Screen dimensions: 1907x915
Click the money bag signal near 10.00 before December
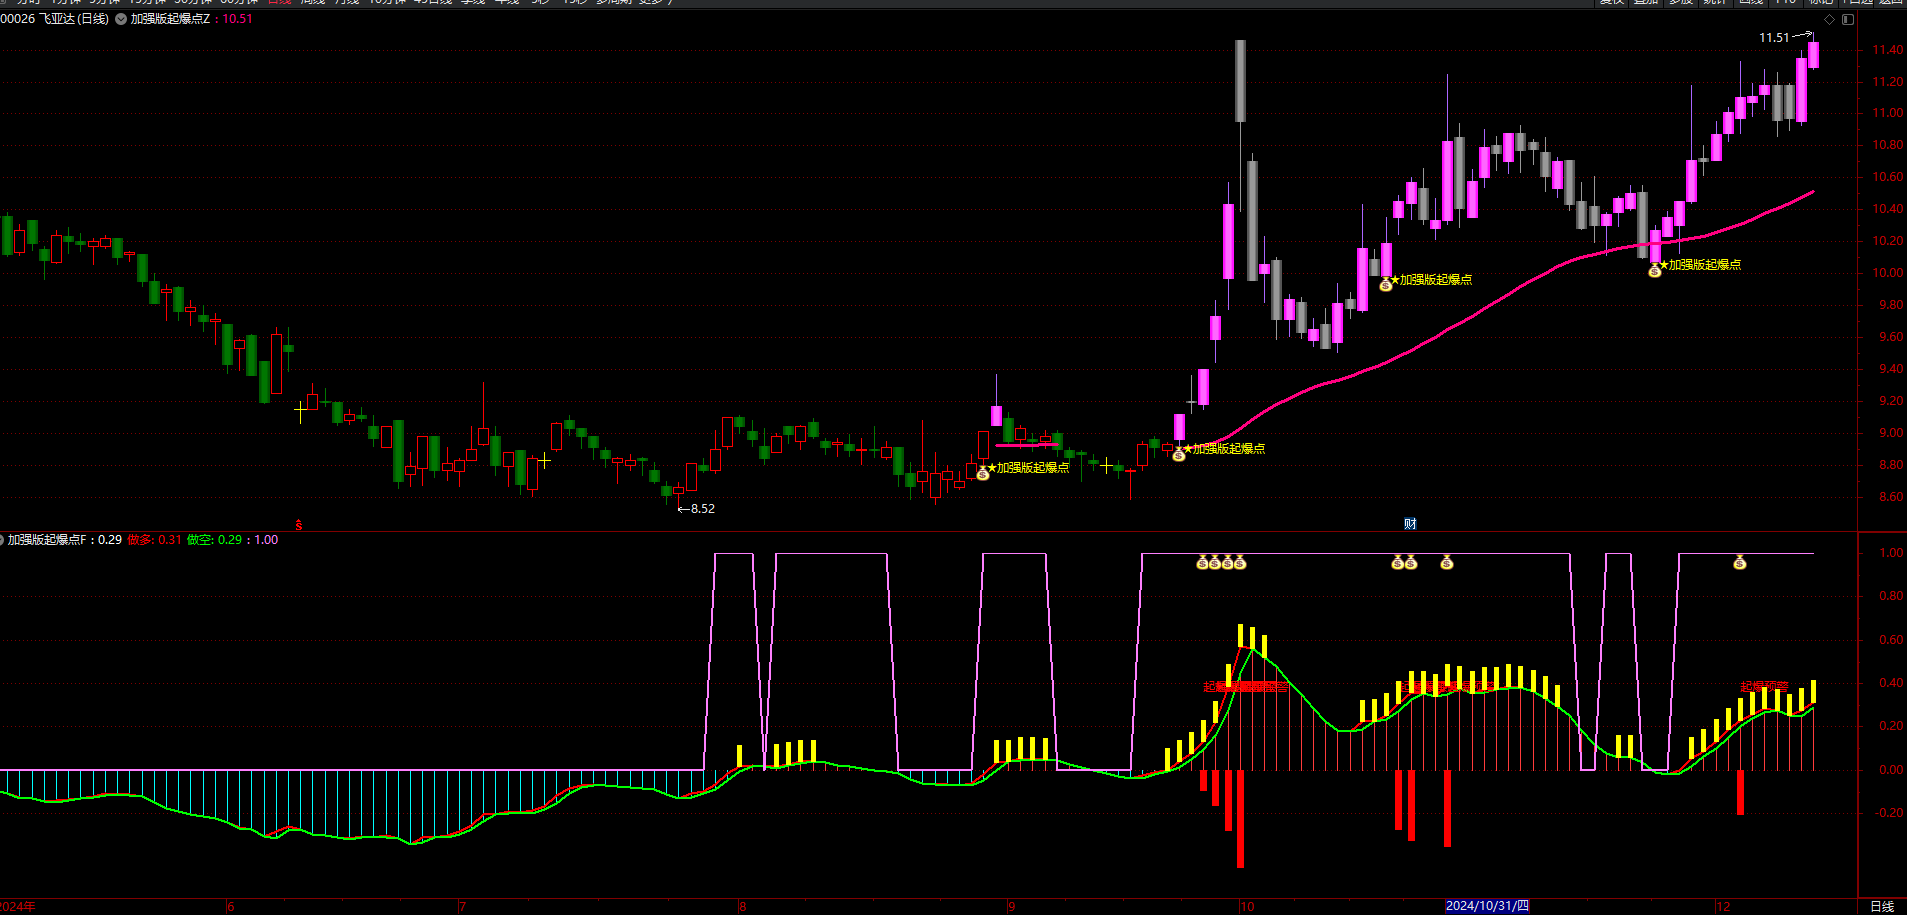(x=1655, y=270)
